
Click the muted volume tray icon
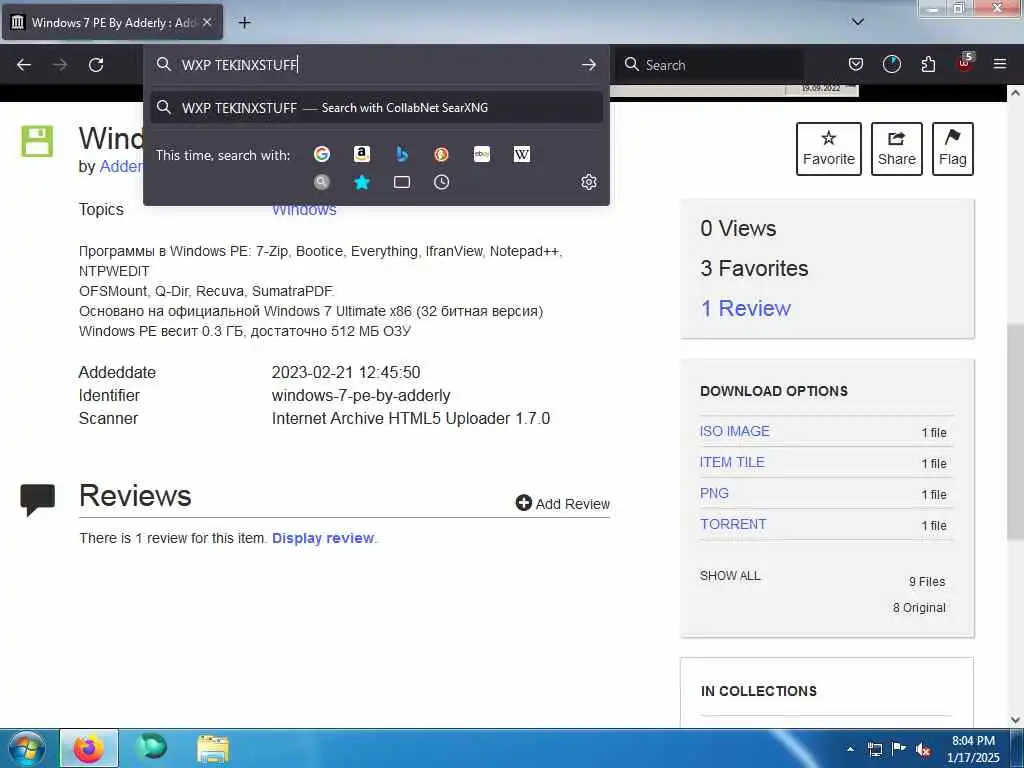coord(923,749)
